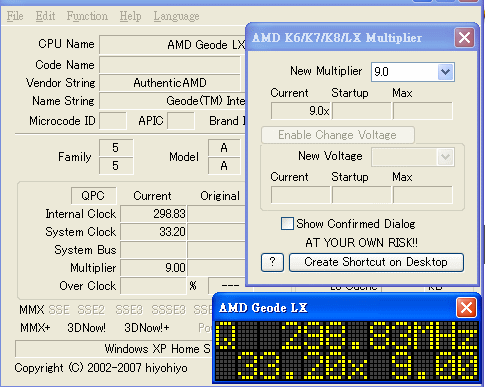Click the Enable Change Voltage button

pos(338,135)
